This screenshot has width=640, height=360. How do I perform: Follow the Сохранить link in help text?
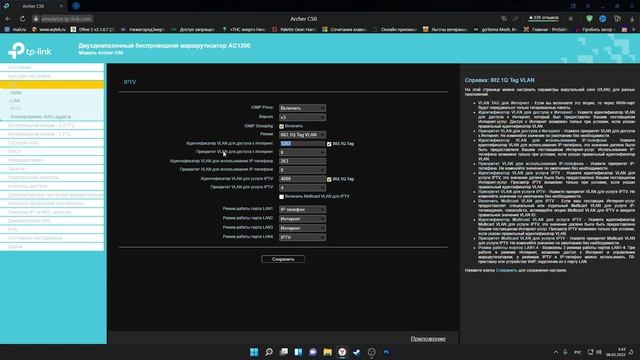[507, 270]
